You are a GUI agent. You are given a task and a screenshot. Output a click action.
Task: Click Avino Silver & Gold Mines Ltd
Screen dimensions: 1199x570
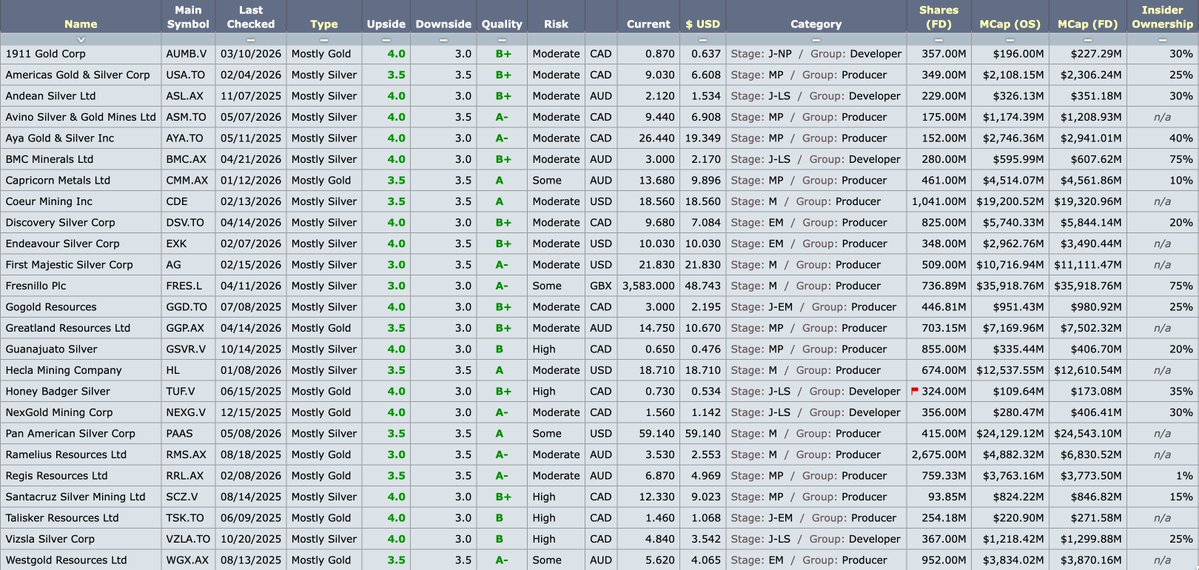80,117
